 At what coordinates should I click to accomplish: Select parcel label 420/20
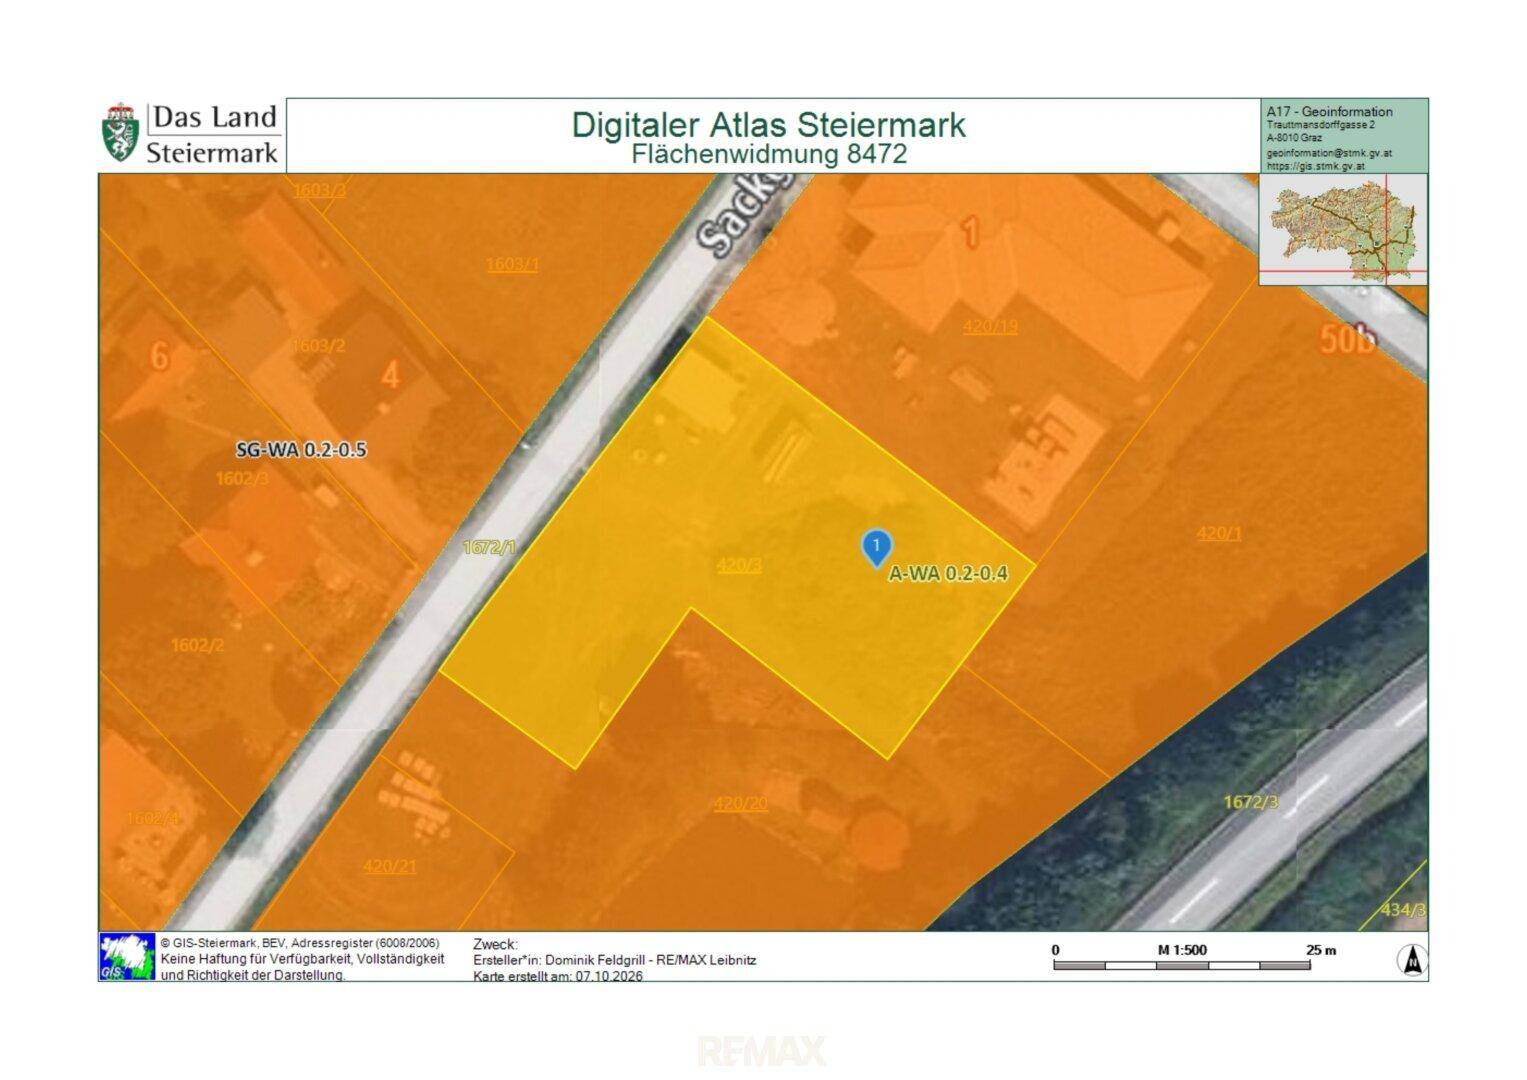[740, 803]
